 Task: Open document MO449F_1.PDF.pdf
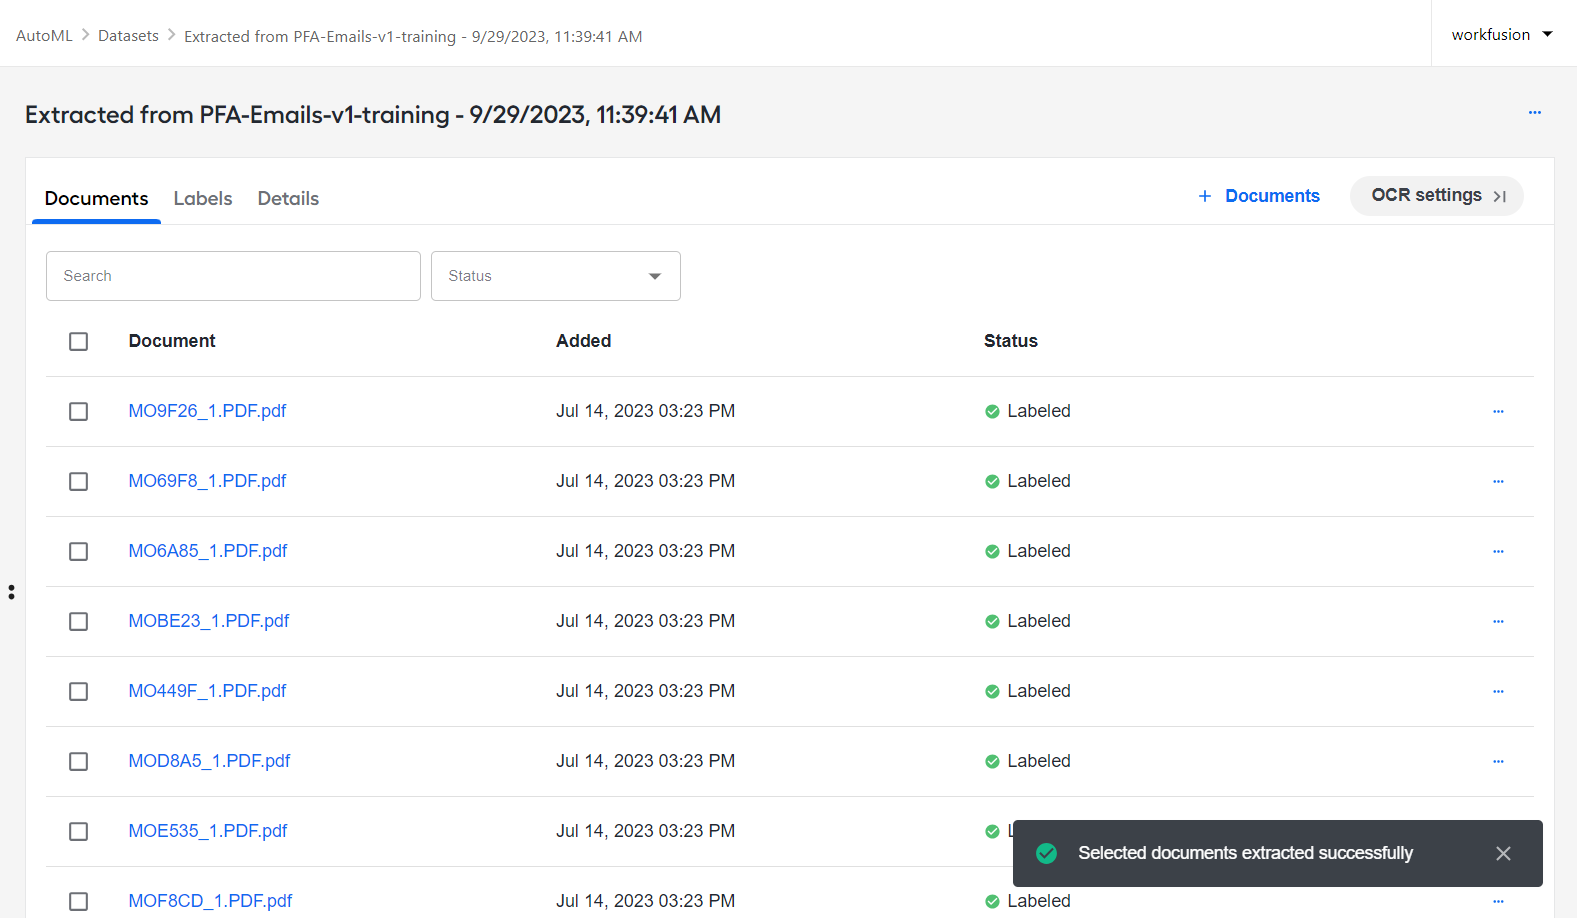click(x=207, y=691)
